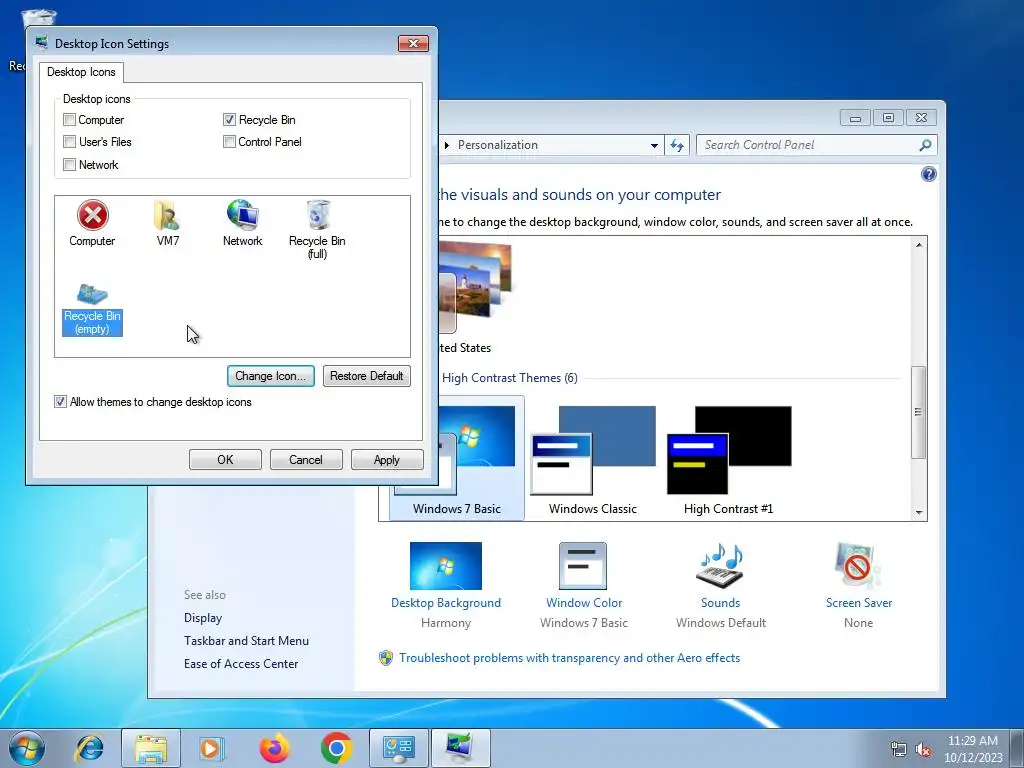This screenshot has height=768, width=1024.
Task: Click the Personalization breadcrumb arrow
Action: (x=447, y=145)
